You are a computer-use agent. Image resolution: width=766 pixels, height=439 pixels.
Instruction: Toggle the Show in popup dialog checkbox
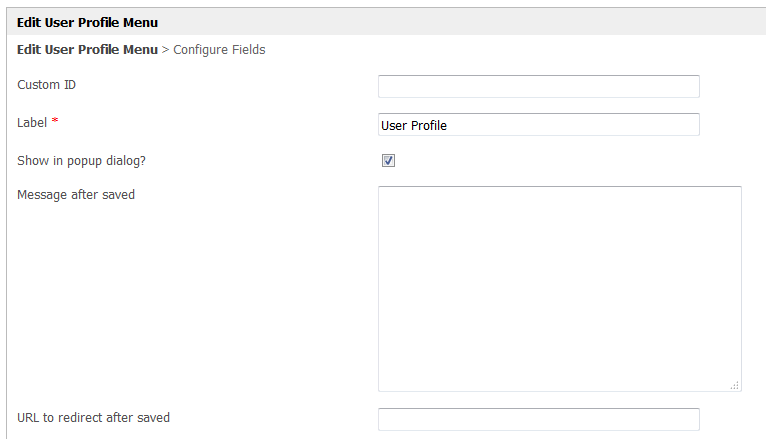point(388,160)
